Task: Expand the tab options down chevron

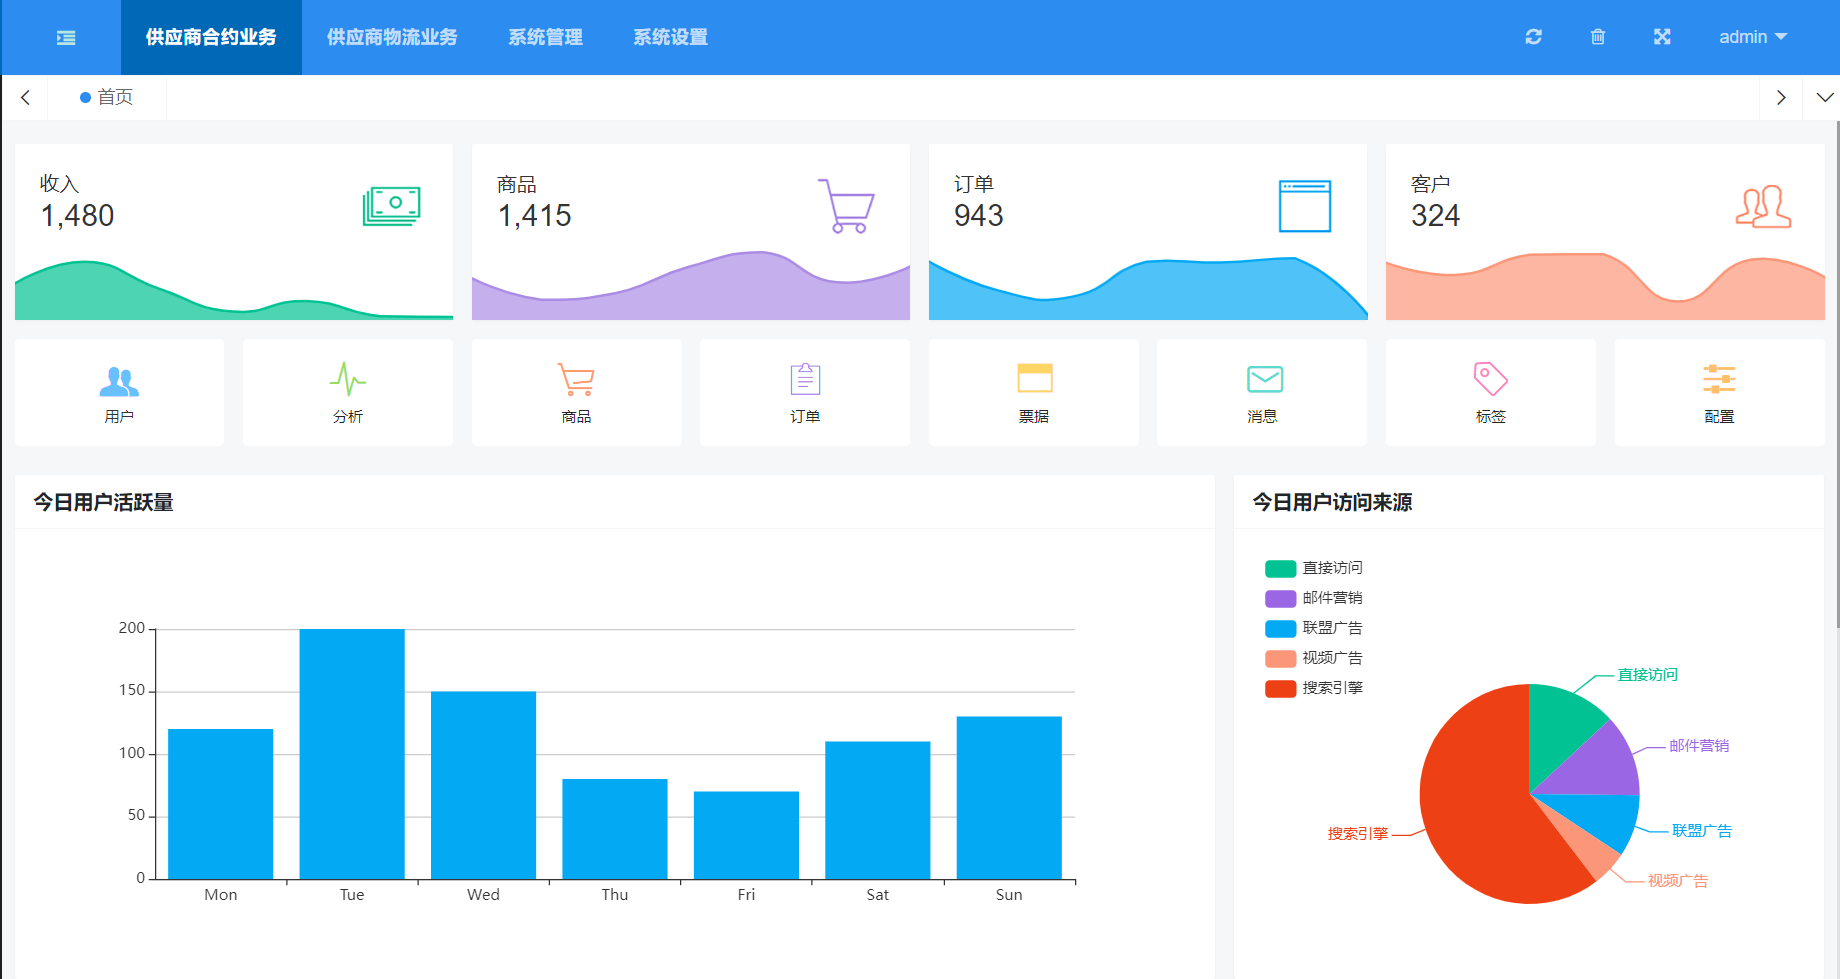Action: [x=1824, y=97]
